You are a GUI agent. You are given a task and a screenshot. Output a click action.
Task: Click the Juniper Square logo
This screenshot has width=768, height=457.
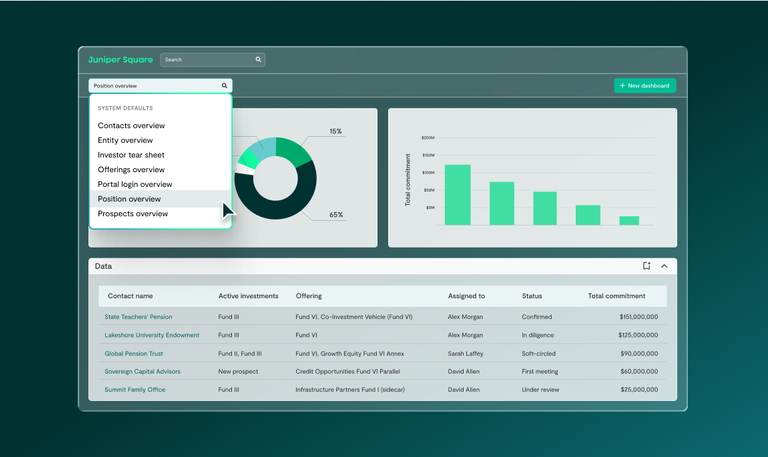(120, 60)
